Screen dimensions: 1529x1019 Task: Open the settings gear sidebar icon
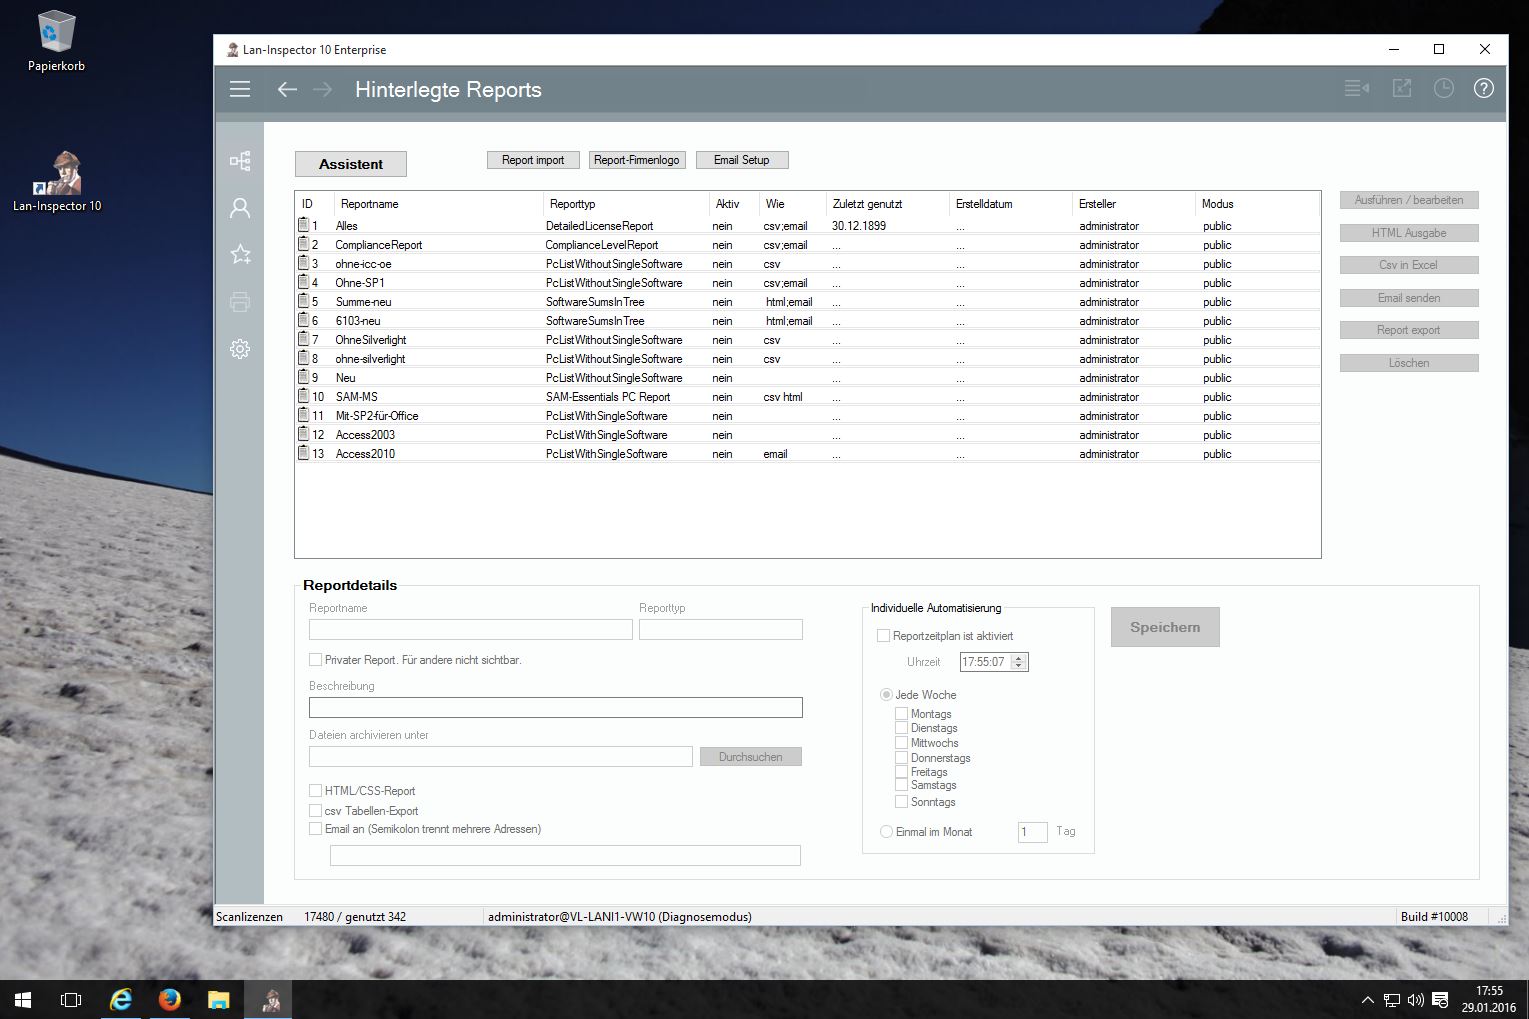click(x=240, y=349)
